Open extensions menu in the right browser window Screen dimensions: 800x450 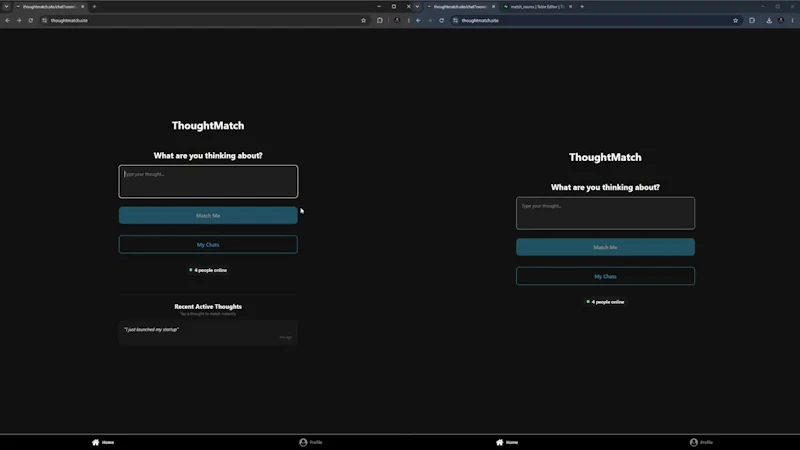tap(752, 20)
